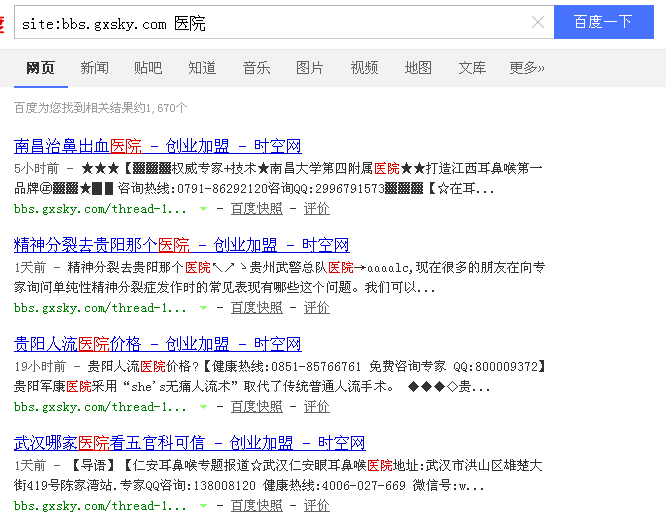
Task: Expand green arrow under 武汉哪家医院 result
Action: coord(203,506)
